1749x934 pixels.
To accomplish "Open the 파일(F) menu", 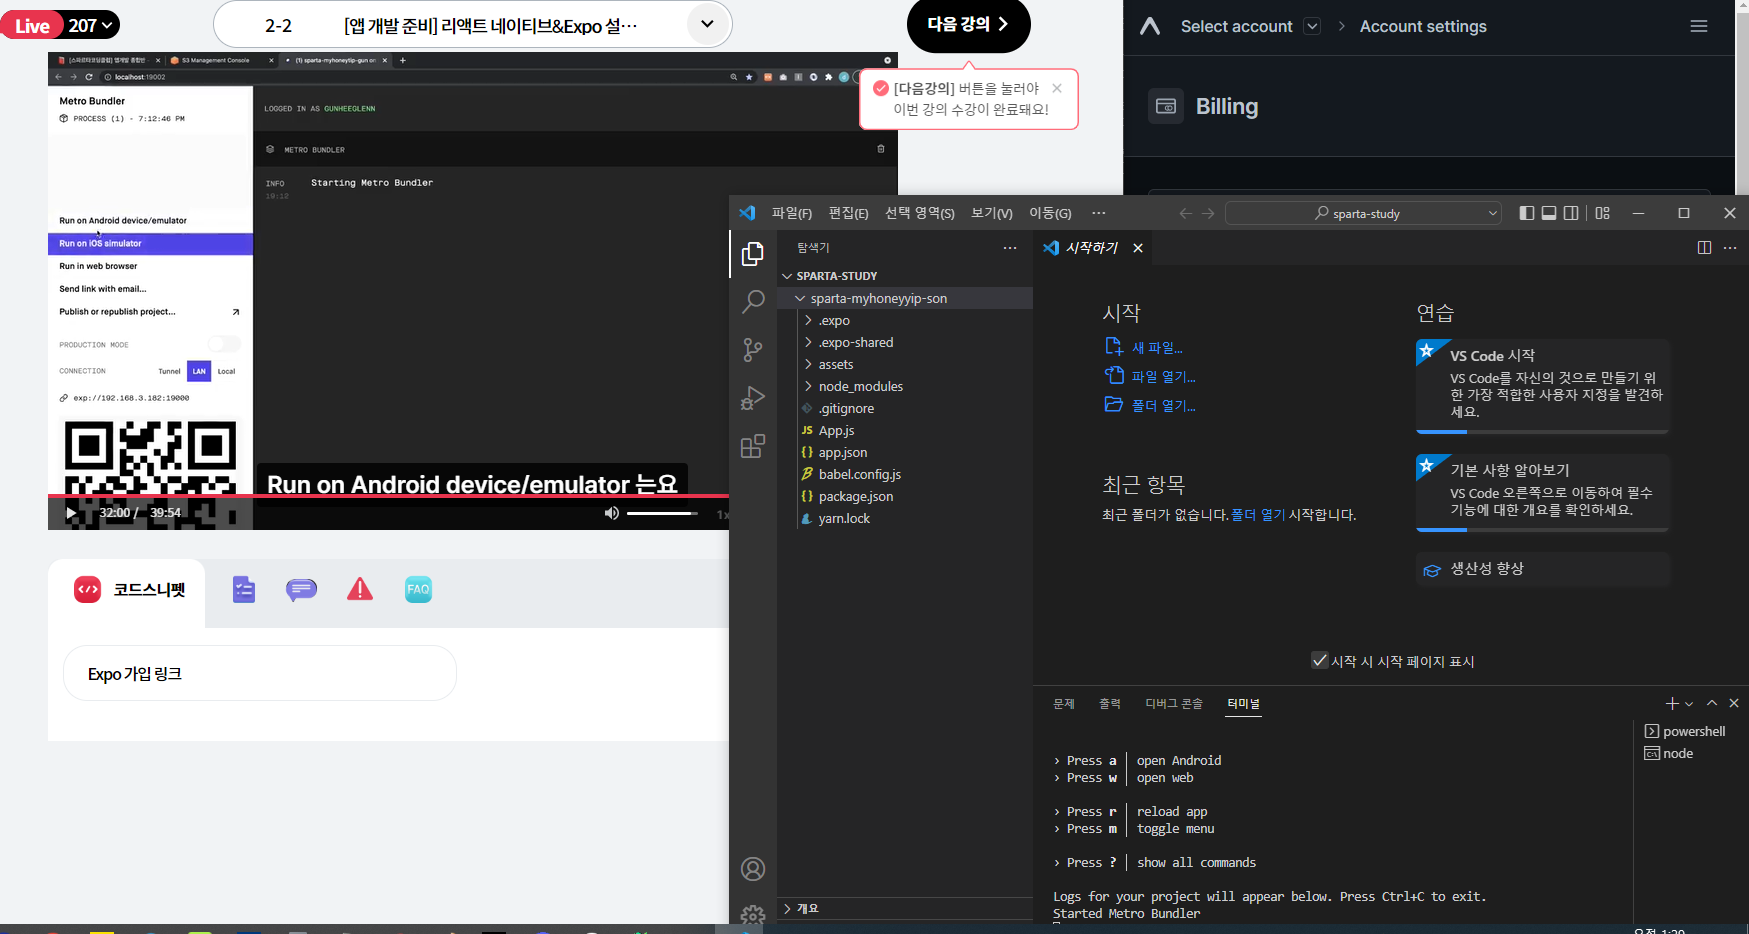I will 792,213.
